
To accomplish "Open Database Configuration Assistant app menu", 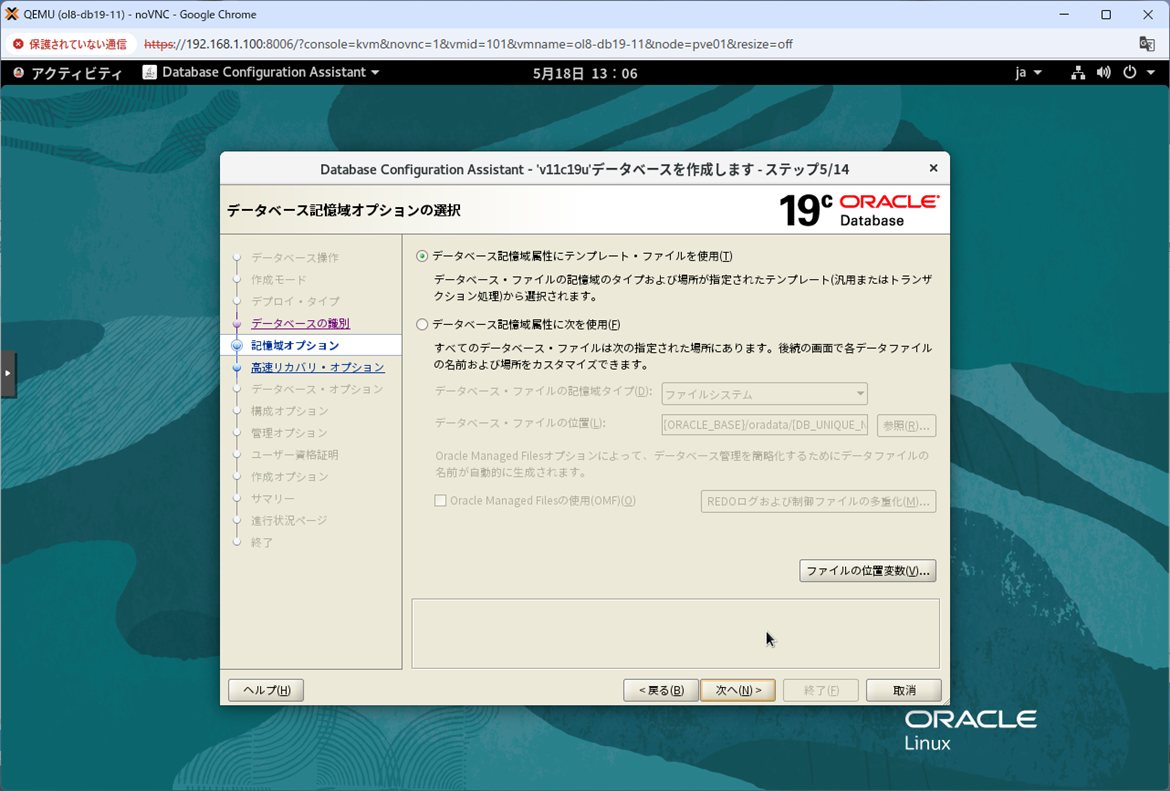I will [x=261, y=72].
